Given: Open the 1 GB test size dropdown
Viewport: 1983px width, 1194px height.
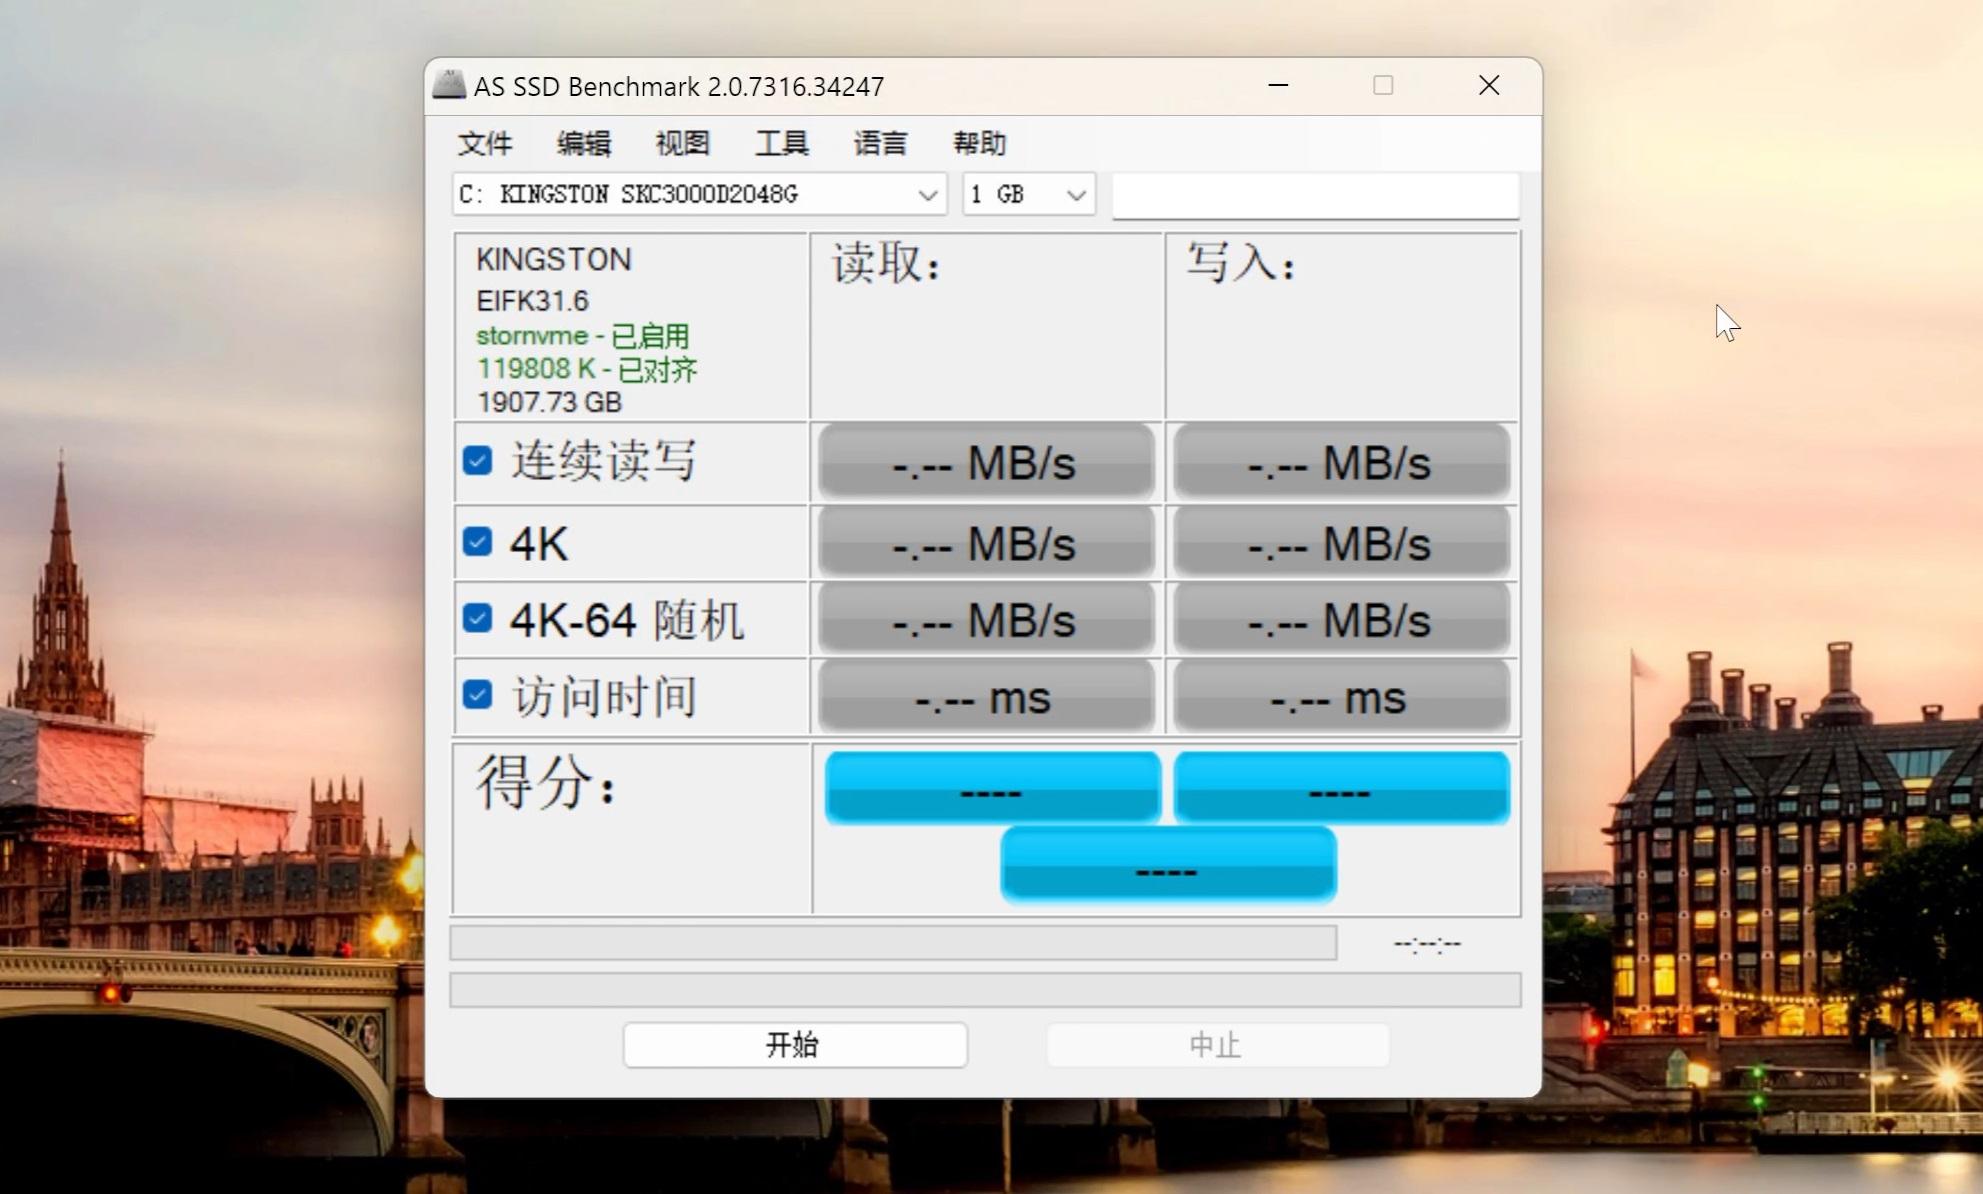Looking at the screenshot, I should (1029, 194).
